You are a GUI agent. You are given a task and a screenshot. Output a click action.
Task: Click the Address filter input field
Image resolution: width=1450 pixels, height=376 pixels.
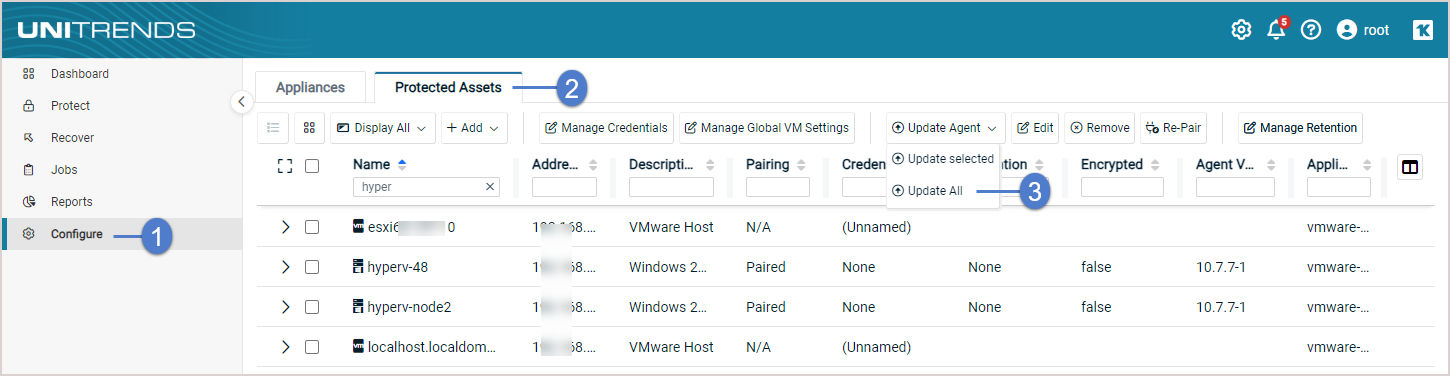pos(564,187)
